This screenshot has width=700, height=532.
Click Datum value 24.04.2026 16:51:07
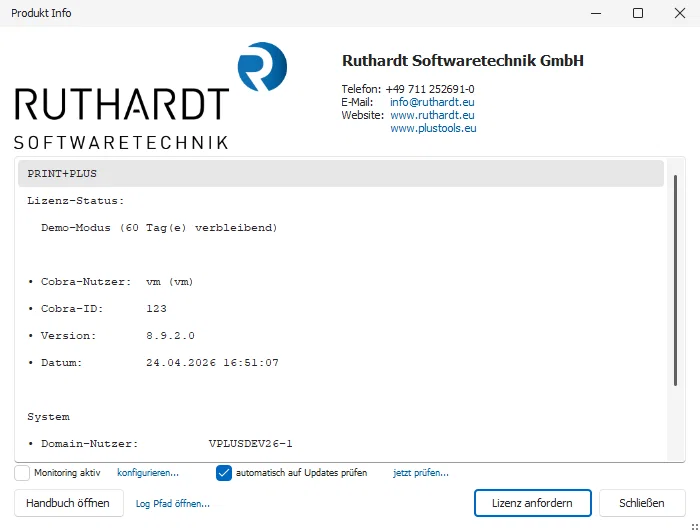(x=212, y=362)
